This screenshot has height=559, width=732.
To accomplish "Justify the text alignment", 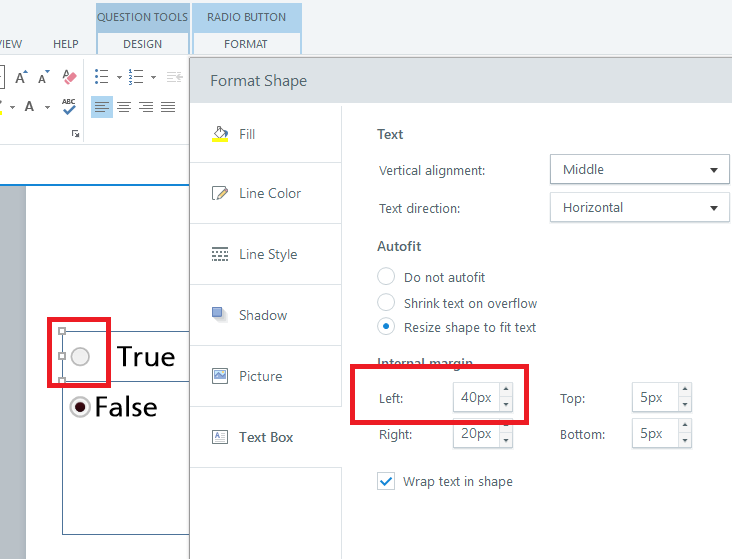I will click(x=168, y=107).
